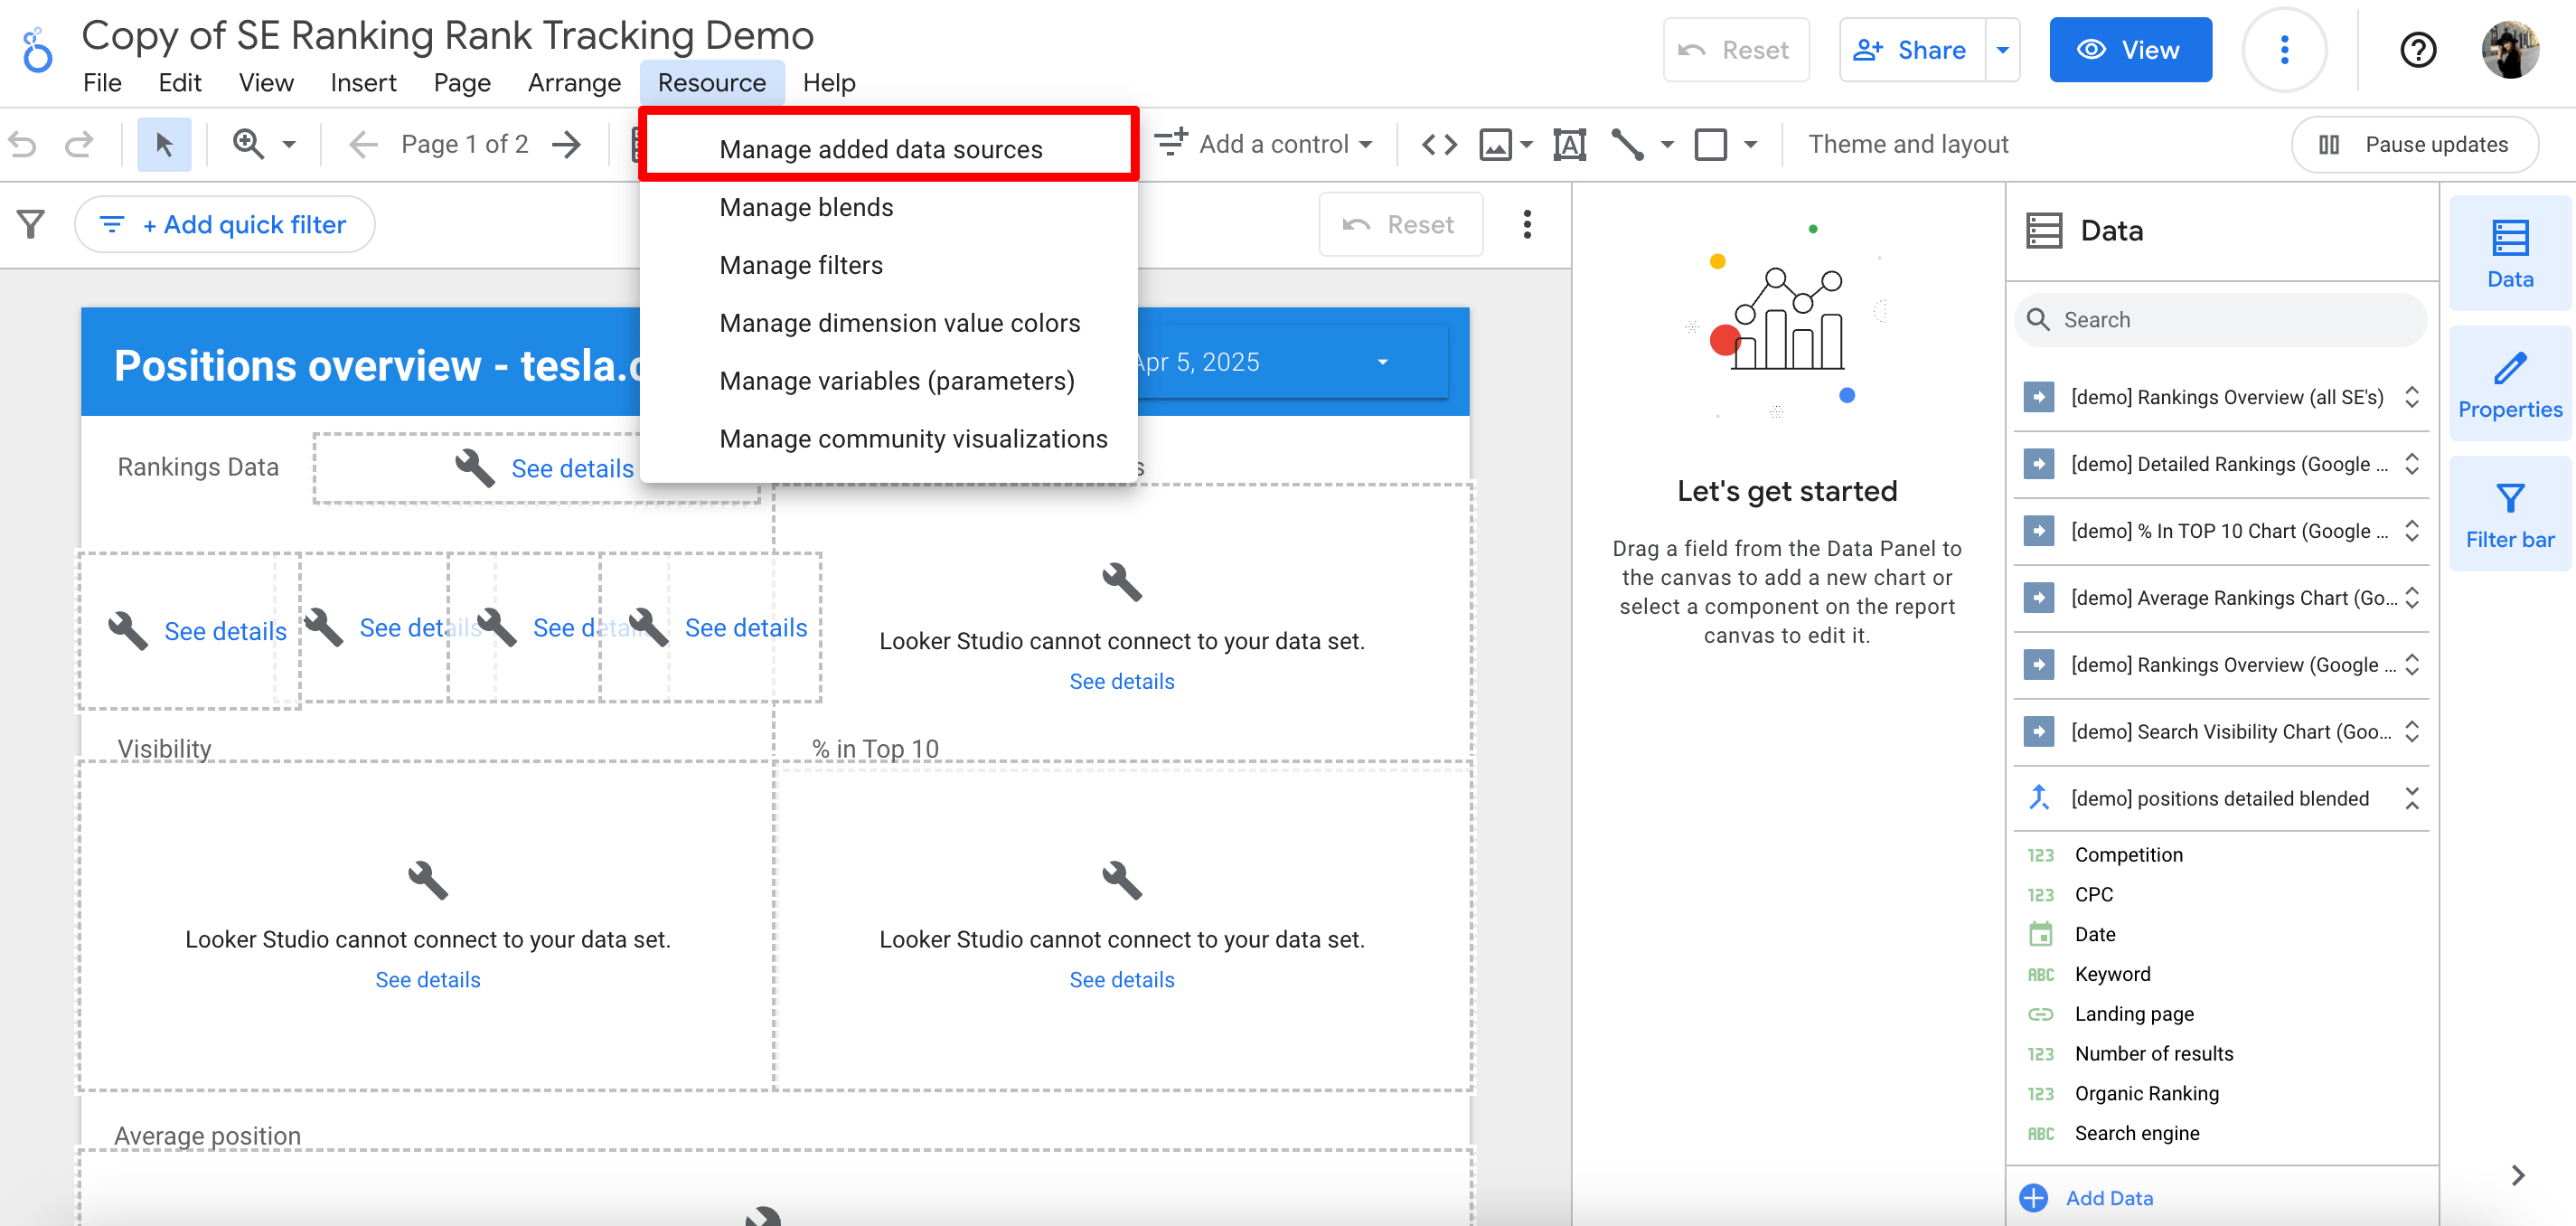2576x1226 pixels.
Task: Select Manage community visualizations
Action: (x=888, y=439)
